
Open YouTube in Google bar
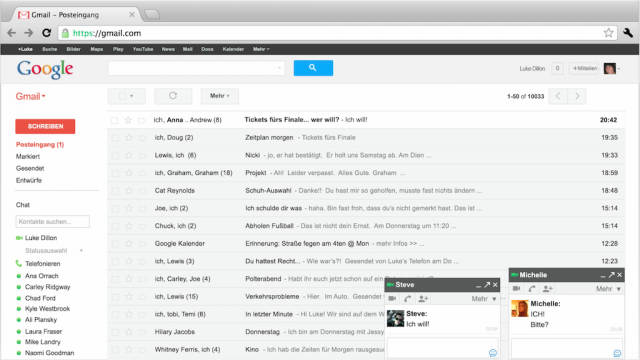pyautogui.click(x=143, y=49)
